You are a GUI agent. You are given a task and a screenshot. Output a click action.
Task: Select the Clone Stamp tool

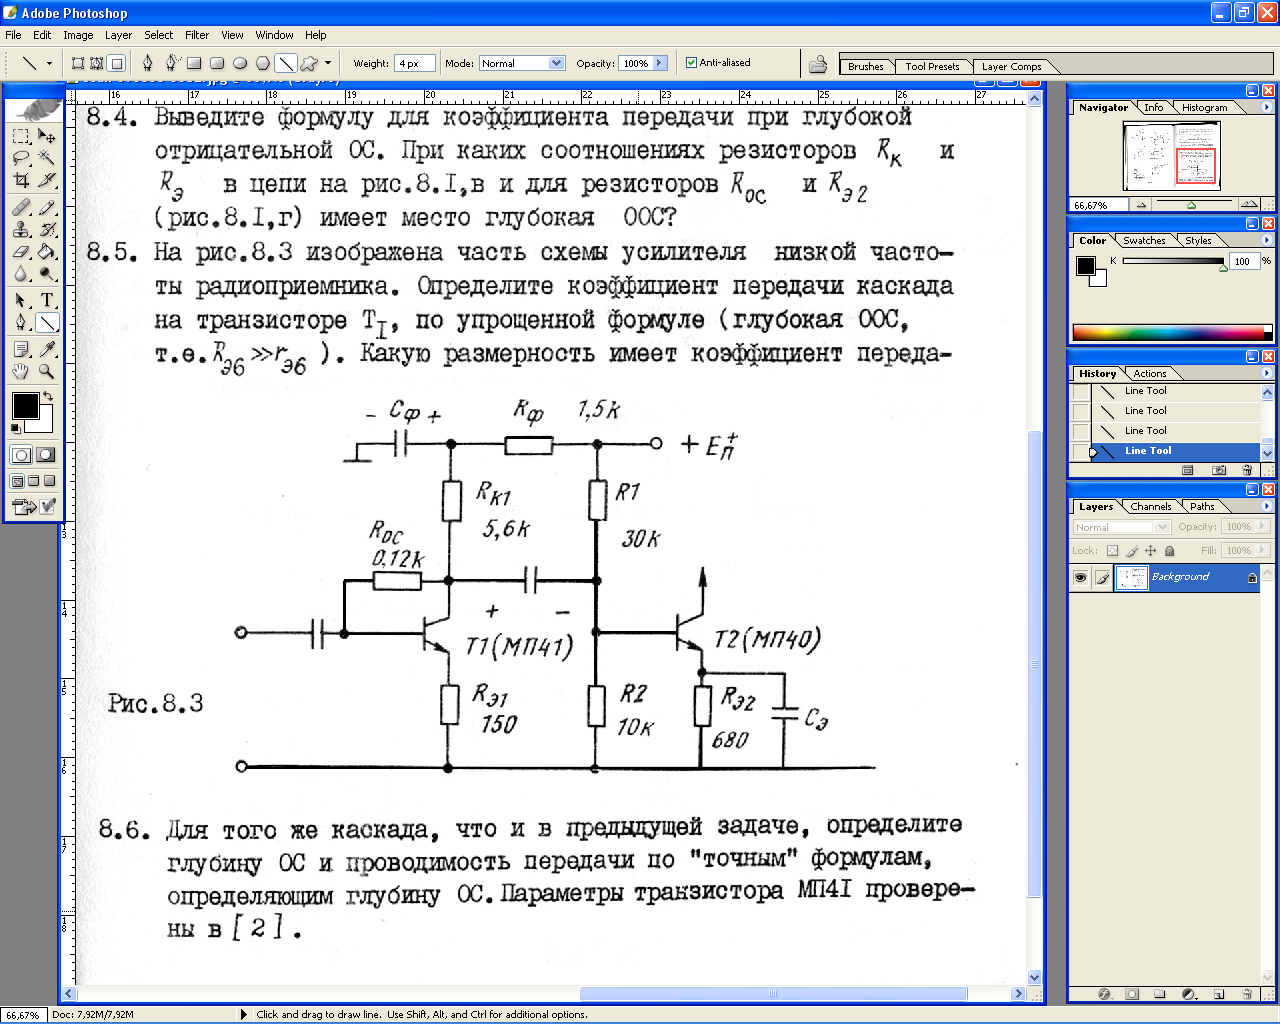click(x=21, y=229)
